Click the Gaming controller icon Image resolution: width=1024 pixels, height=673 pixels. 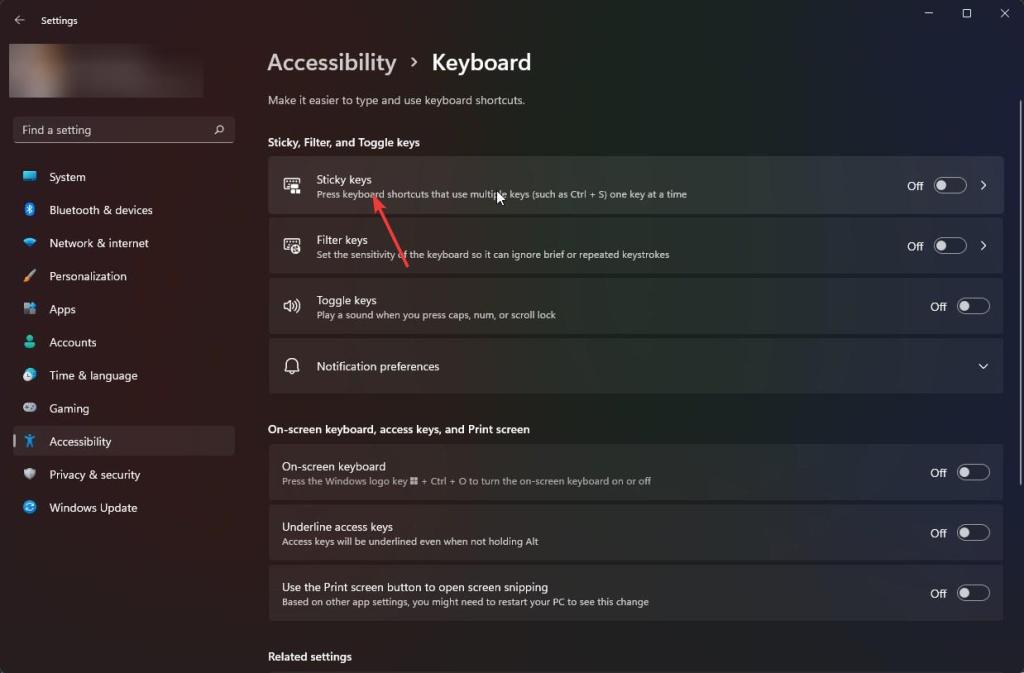click(x=30, y=408)
